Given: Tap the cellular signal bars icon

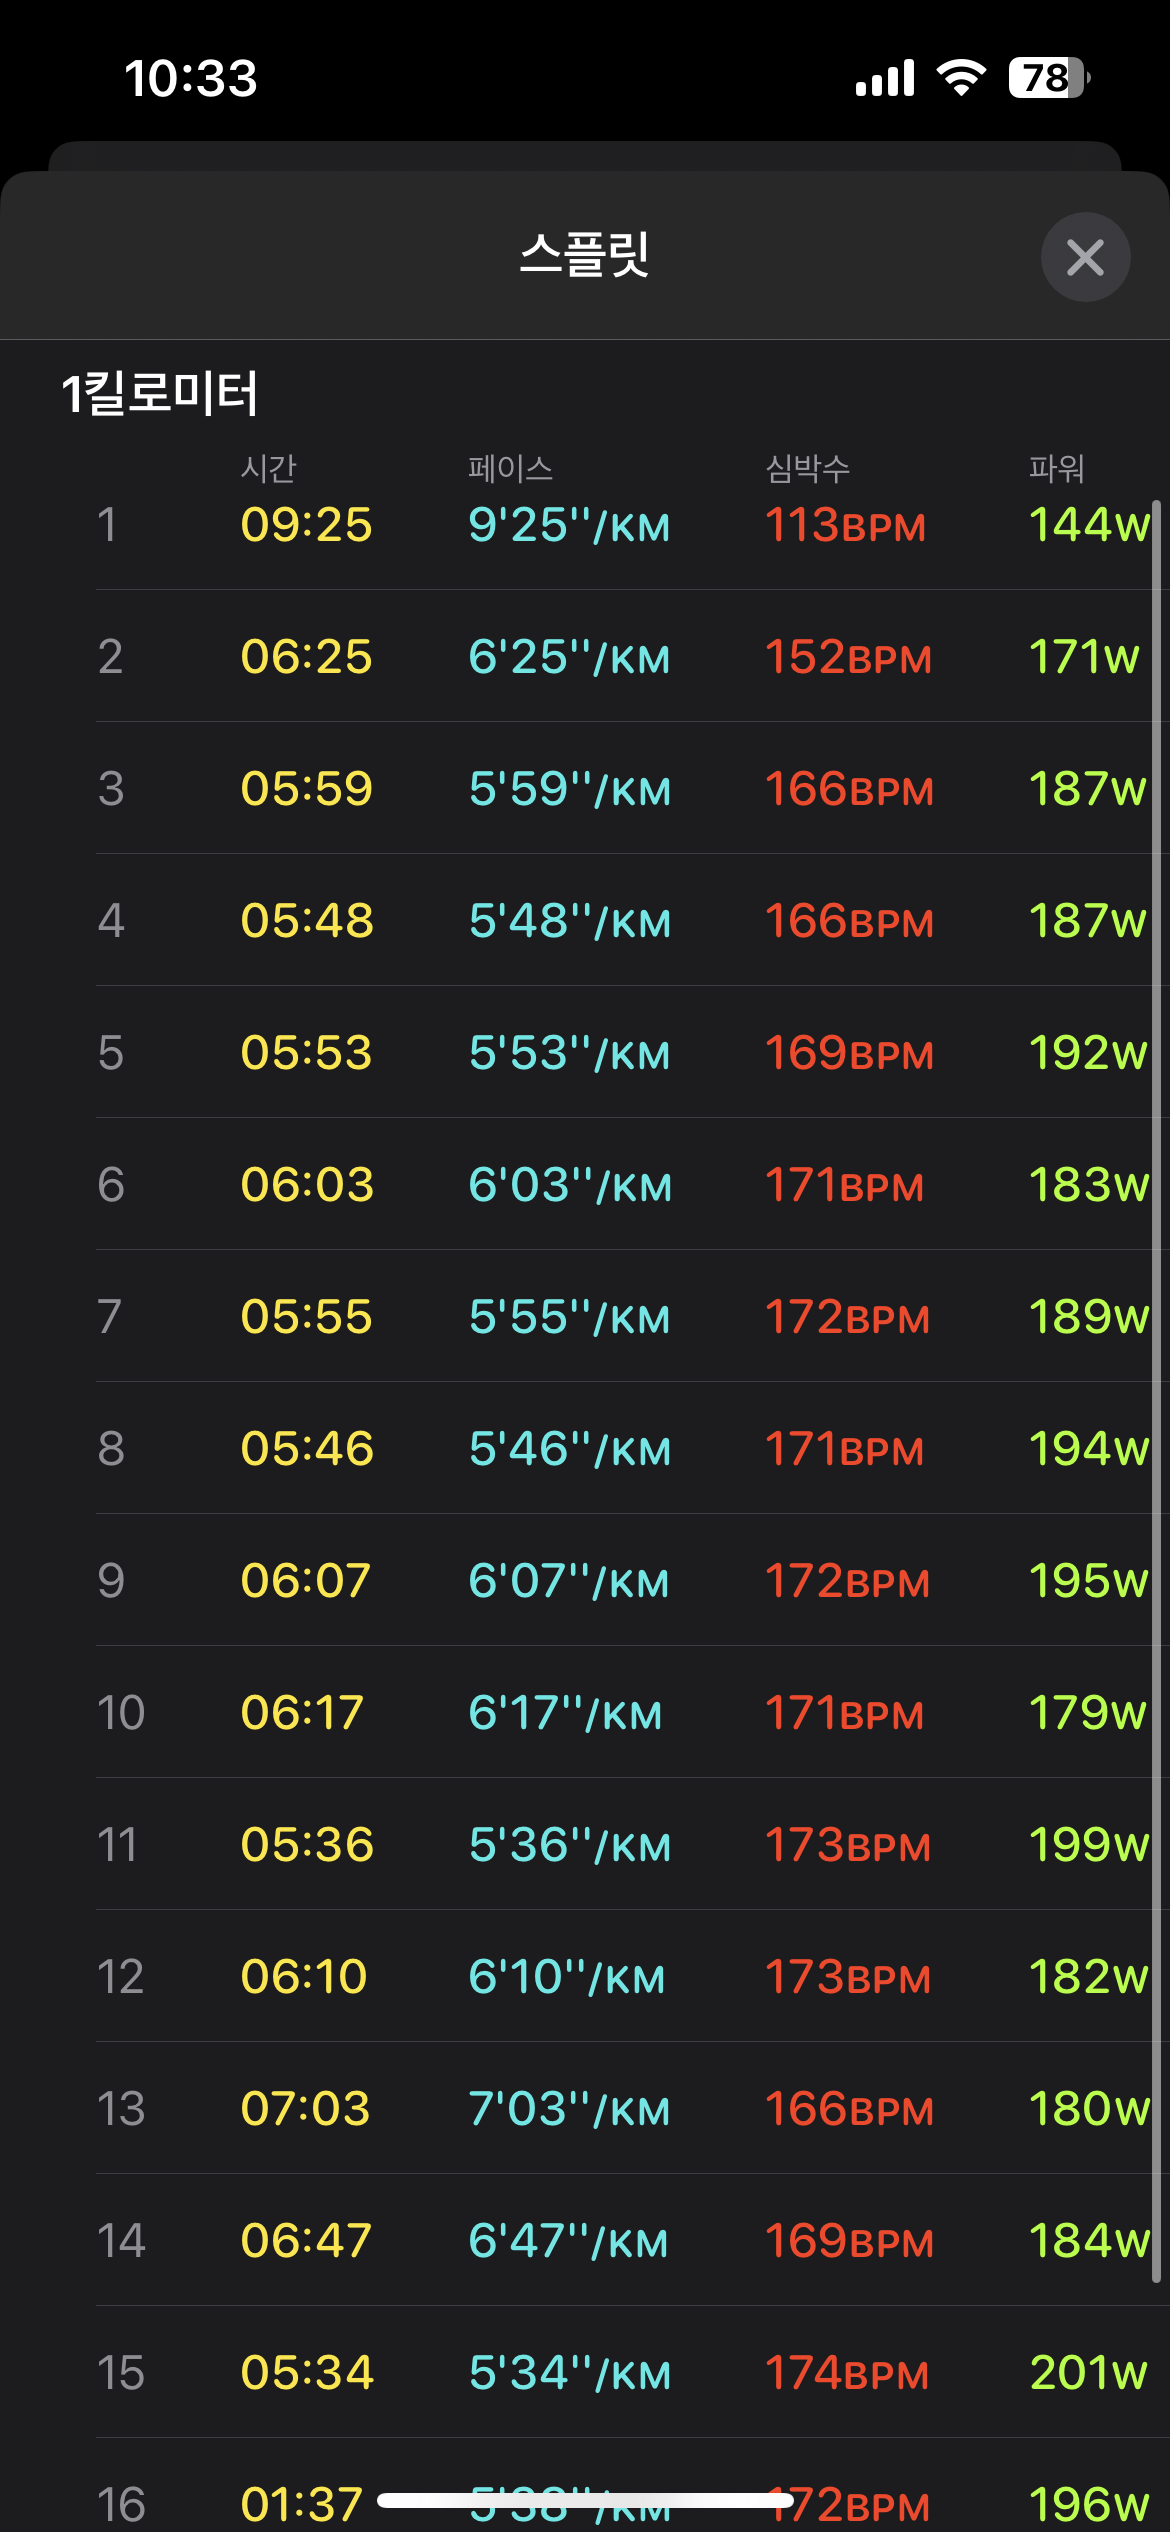Looking at the screenshot, I should pyautogui.click(x=885, y=78).
